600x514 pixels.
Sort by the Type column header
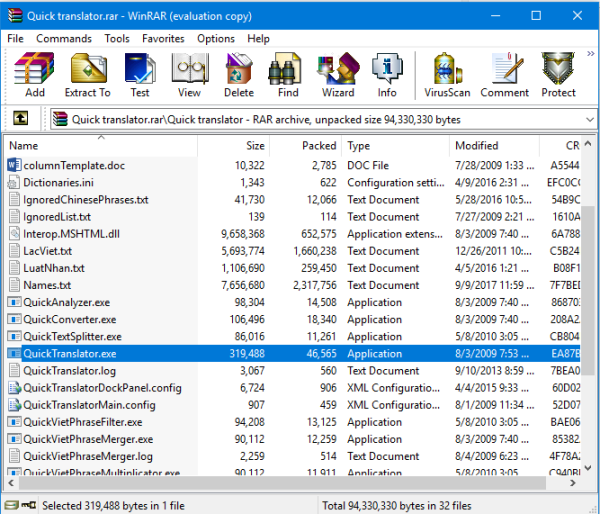pos(395,145)
